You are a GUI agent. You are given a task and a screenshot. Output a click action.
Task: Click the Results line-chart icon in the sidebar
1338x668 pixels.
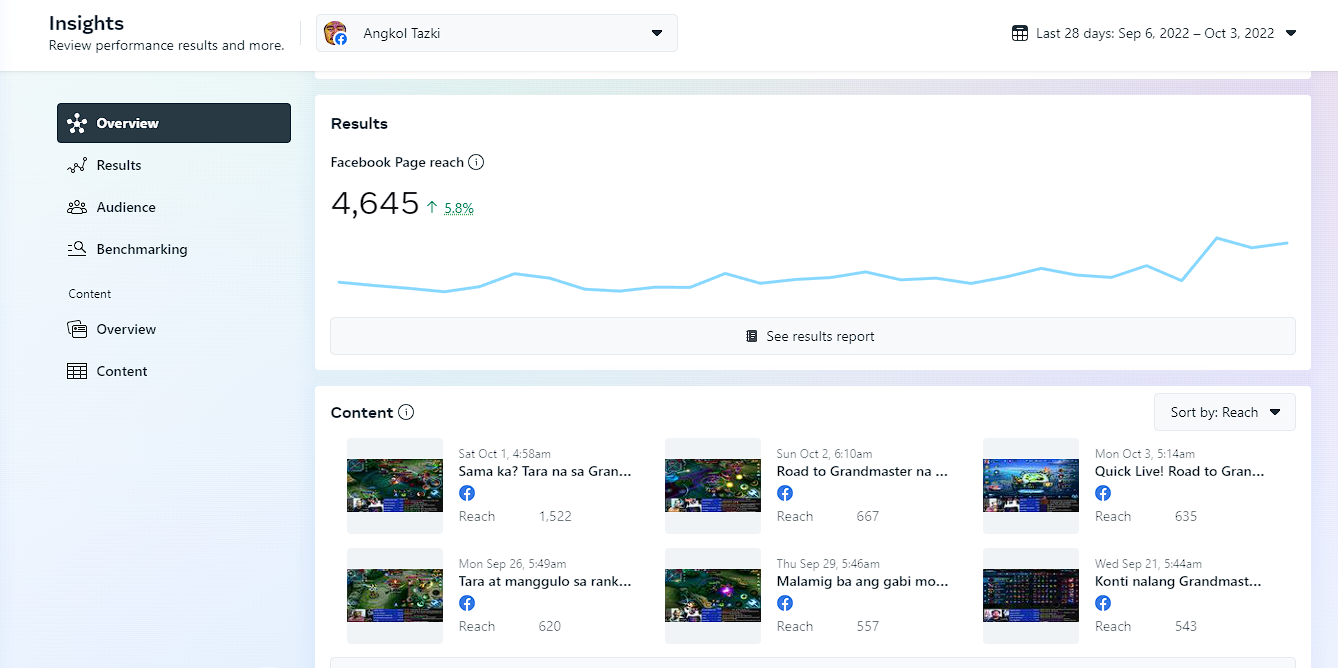77,165
